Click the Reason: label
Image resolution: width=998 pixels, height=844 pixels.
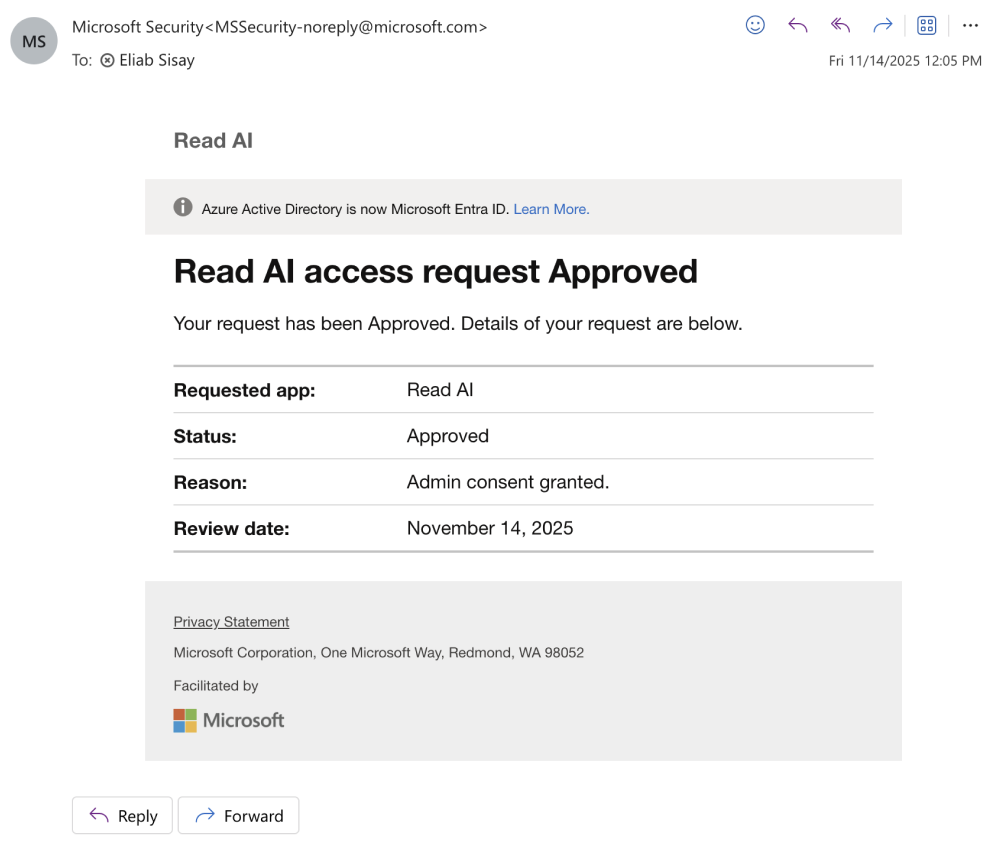click(210, 482)
